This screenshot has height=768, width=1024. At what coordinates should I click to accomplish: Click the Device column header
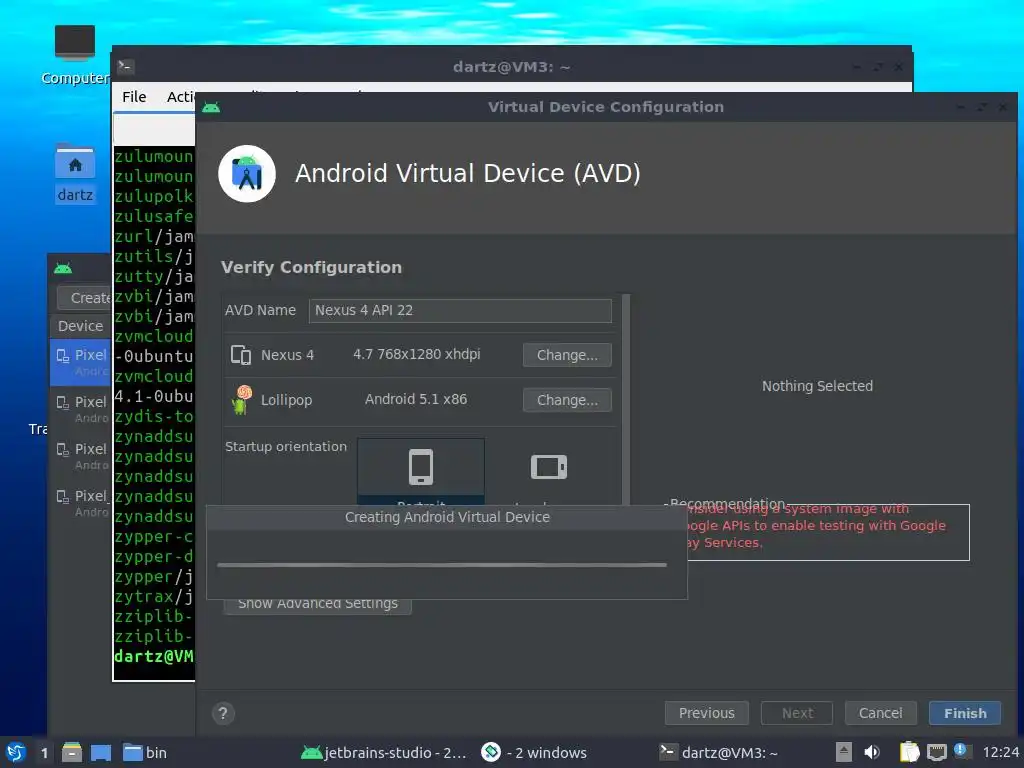(x=80, y=326)
